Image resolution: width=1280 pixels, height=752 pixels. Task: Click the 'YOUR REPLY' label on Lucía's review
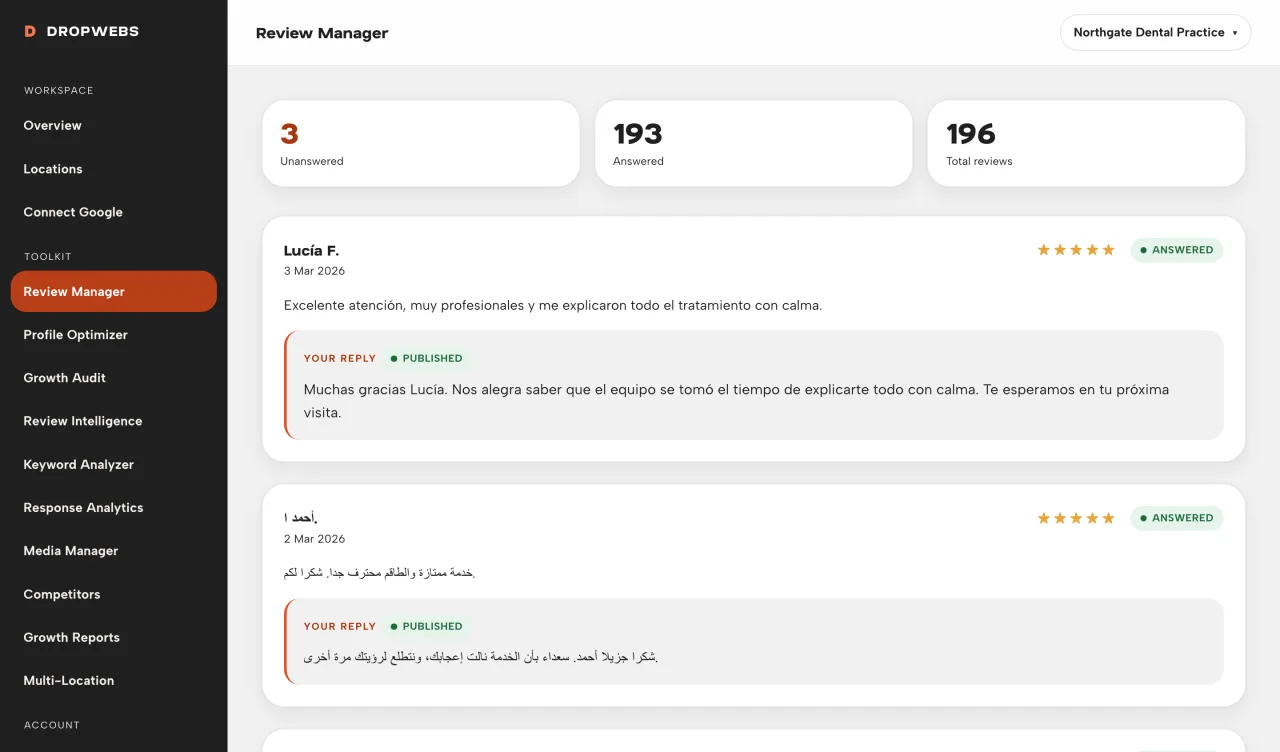point(340,358)
